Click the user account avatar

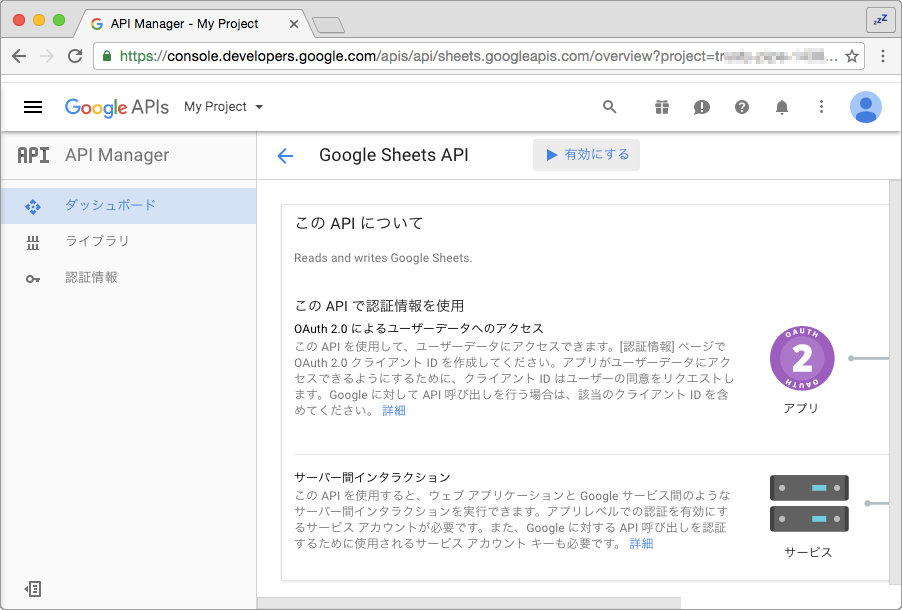point(866,107)
